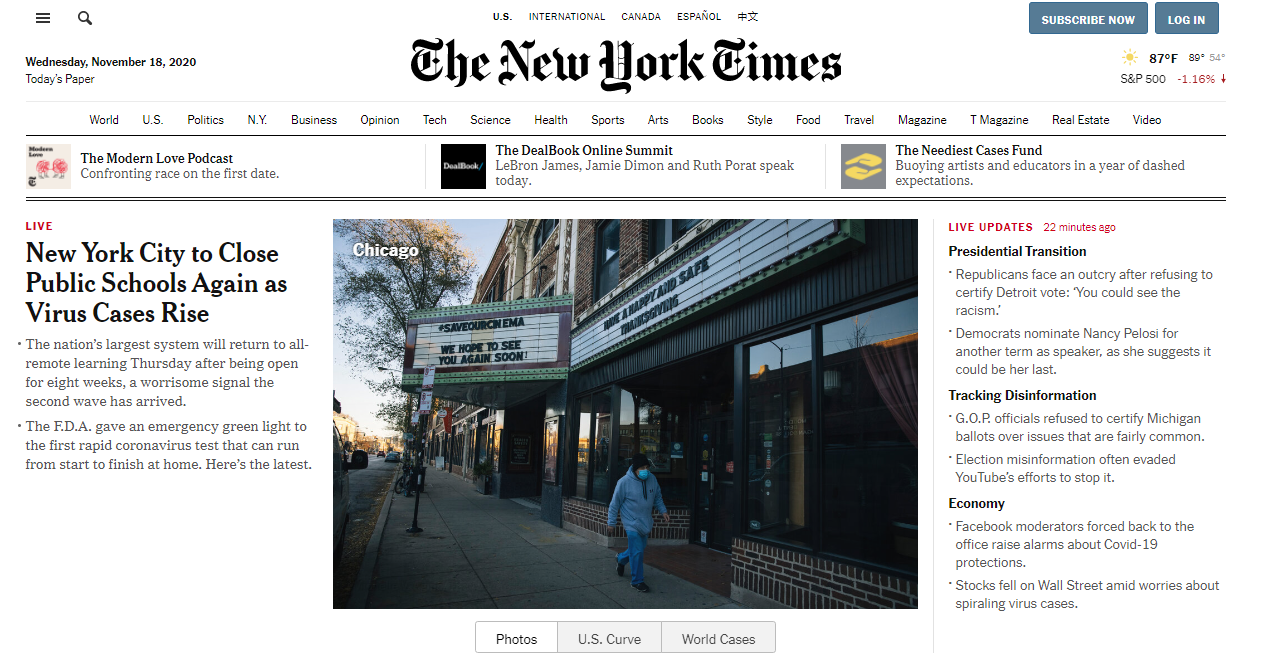Open story on stocks falling on Wall Street
The image size is (1274, 658).
[1087, 594]
